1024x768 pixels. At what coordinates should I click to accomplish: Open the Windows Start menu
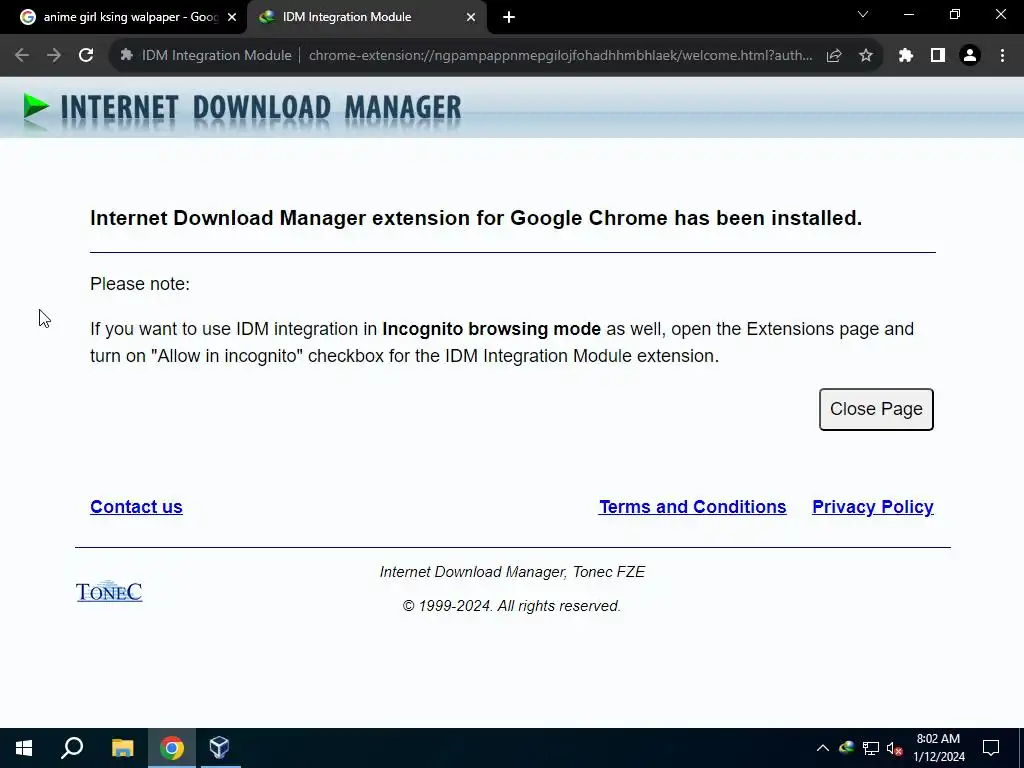point(24,748)
